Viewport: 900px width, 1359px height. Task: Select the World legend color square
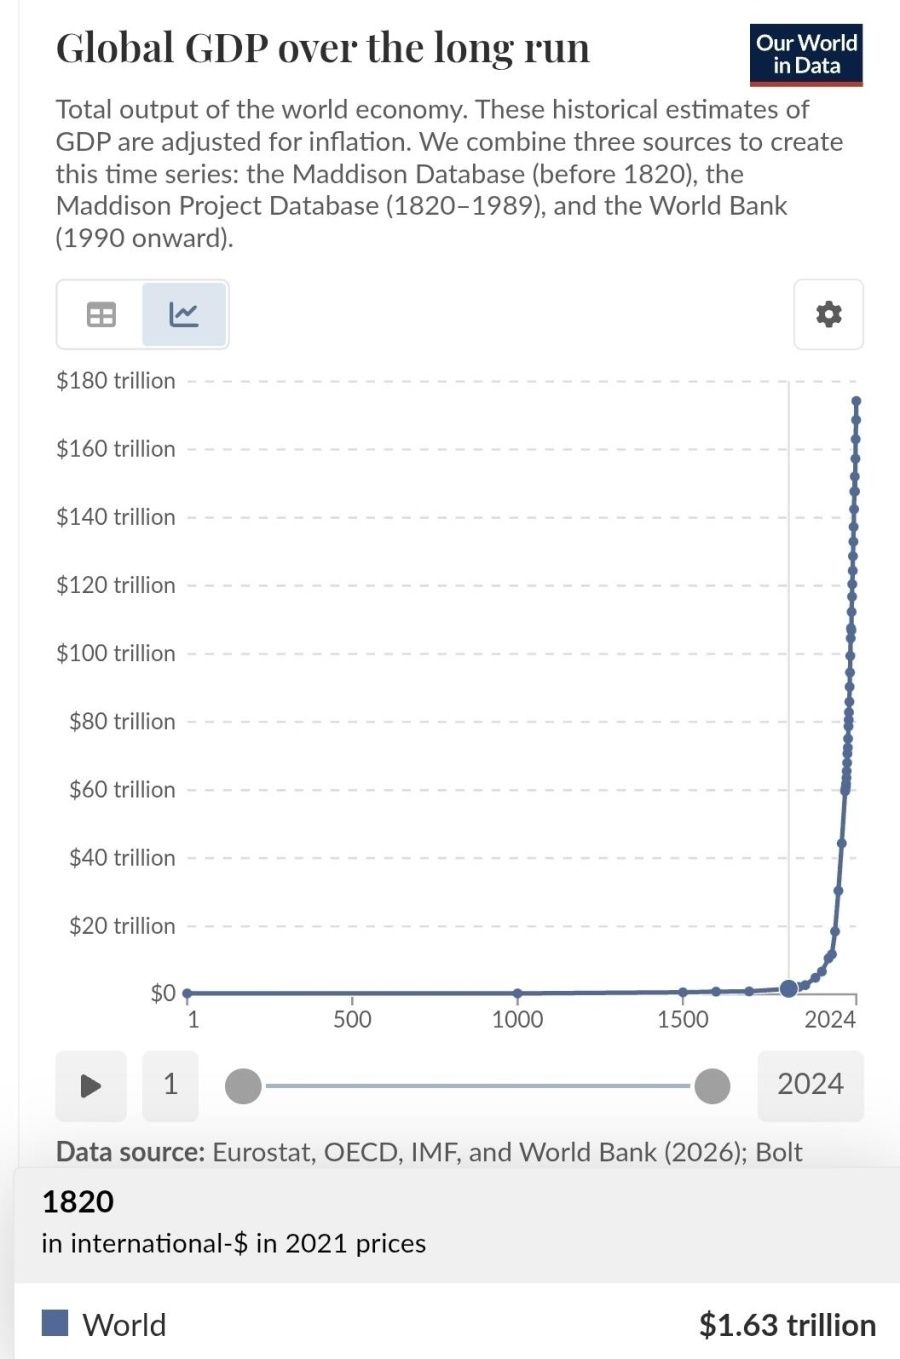point(55,1323)
